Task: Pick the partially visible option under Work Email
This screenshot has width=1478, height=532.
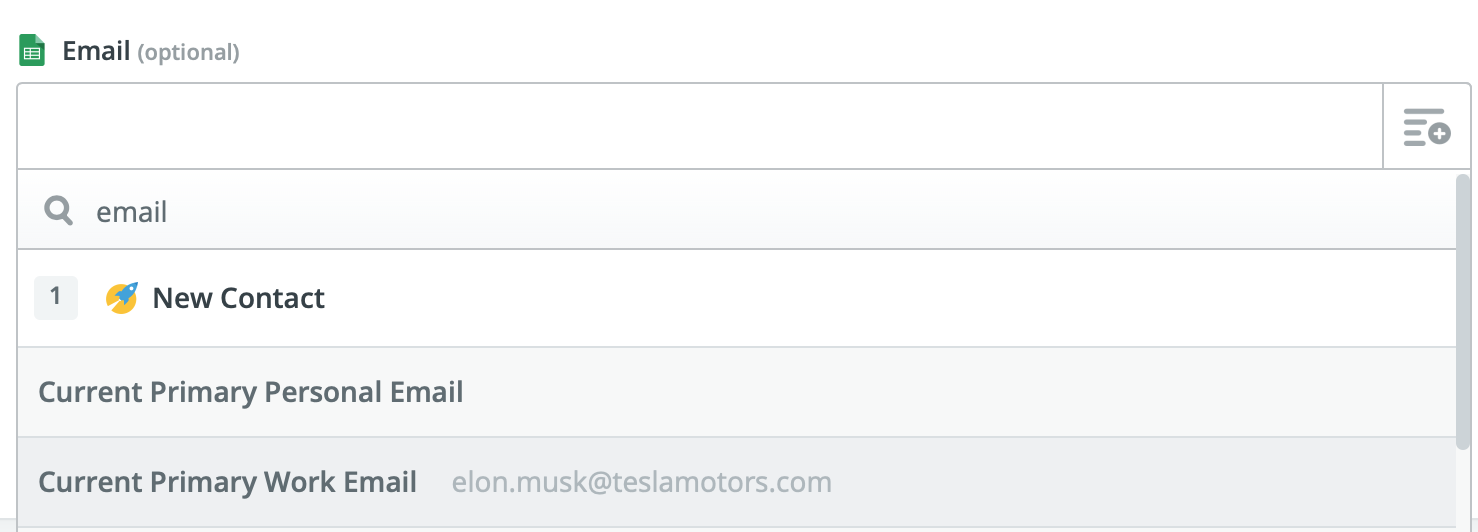Action: pos(737,529)
